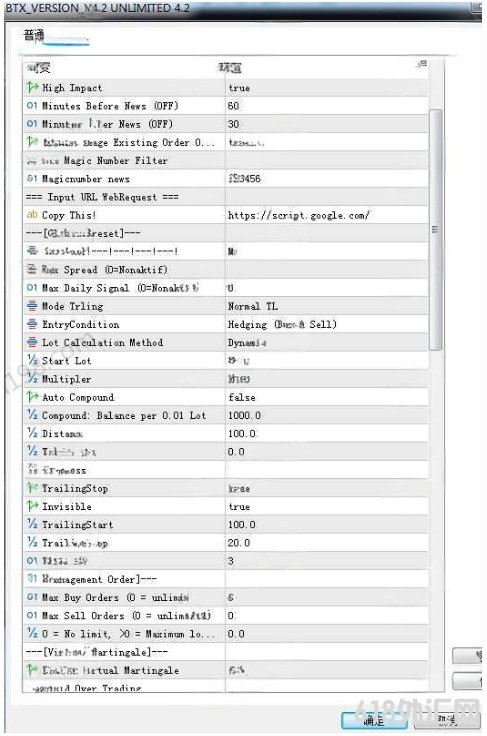The image size is (487, 736).
Task: Click the boolean icon beside Auto Compound
Action: coord(32,397)
